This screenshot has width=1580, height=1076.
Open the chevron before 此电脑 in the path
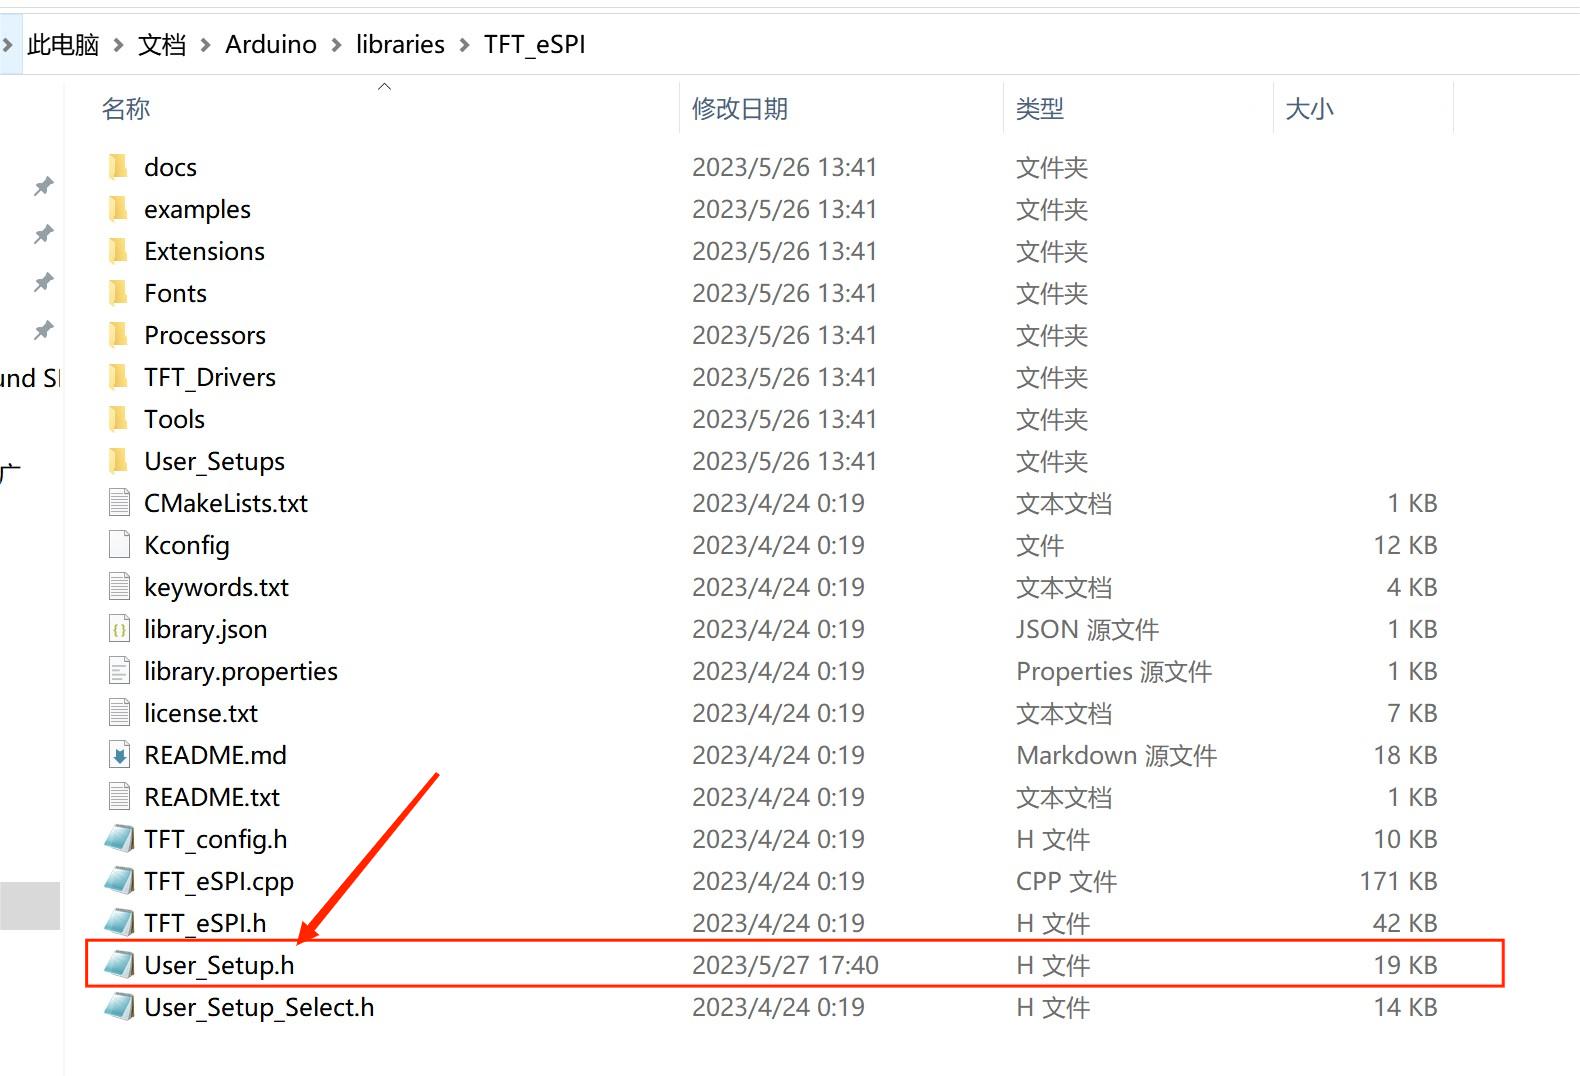pyautogui.click(x=7, y=45)
